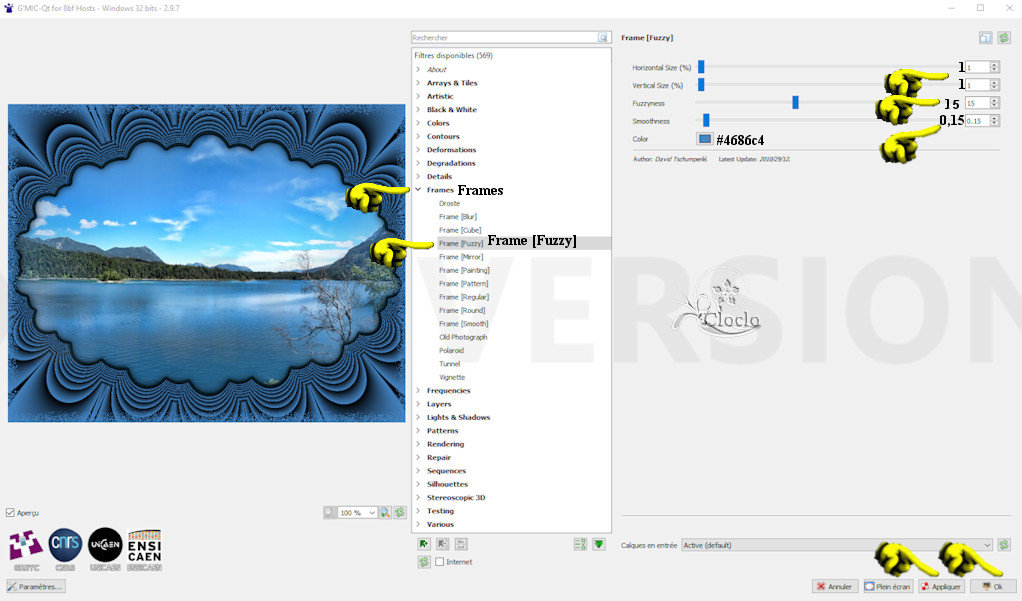Screen dimensions: 1022x601
Task: Enable the Internet checkbox
Action: (x=440, y=562)
